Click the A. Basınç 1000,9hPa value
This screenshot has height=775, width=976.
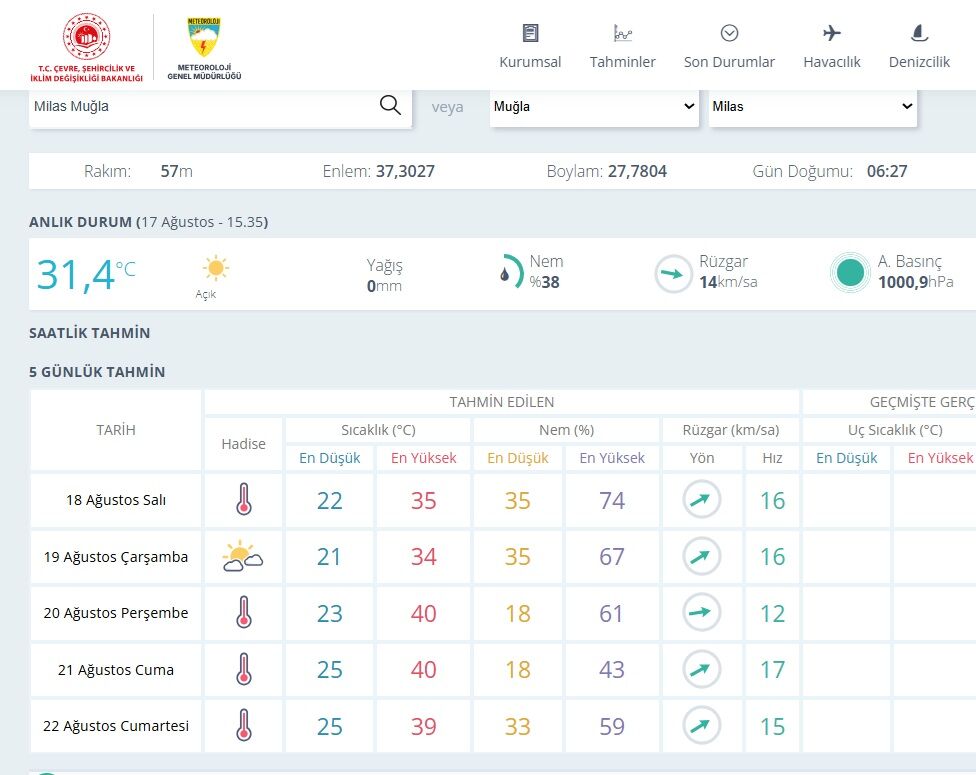[x=916, y=282]
